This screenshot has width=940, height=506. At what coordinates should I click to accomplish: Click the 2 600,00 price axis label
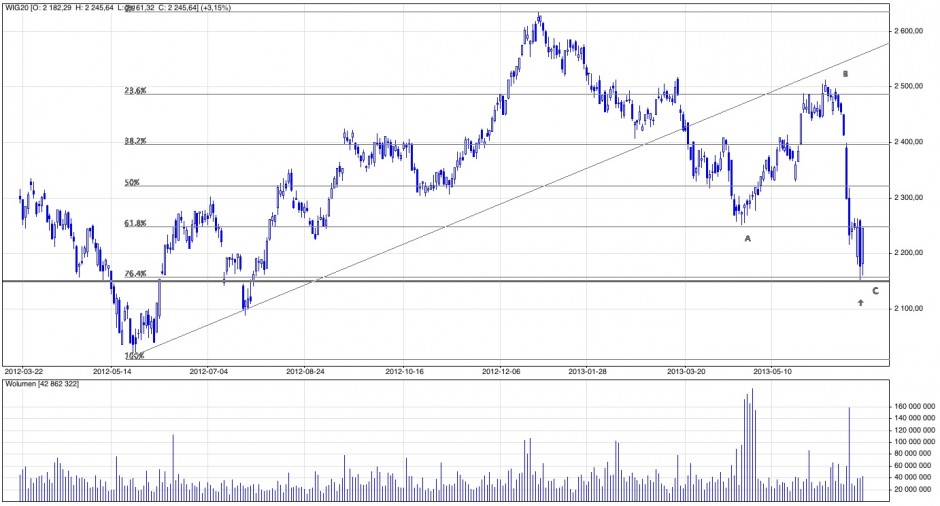[913, 32]
